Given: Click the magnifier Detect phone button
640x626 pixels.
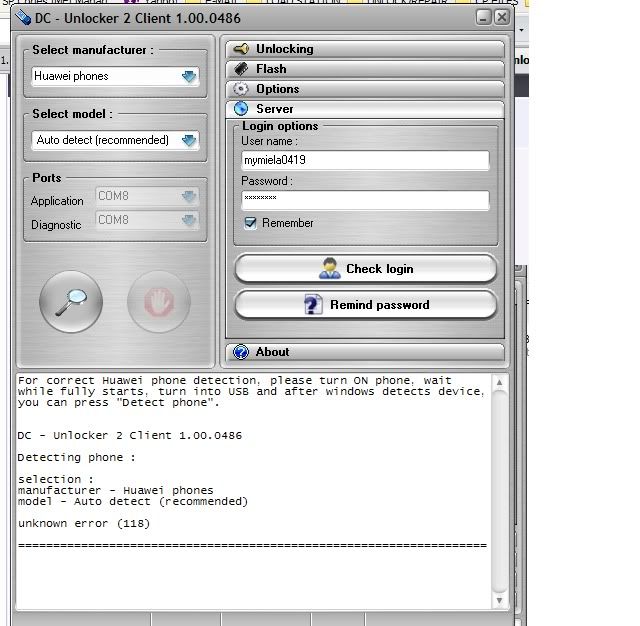Looking at the screenshot, I should click(71, 302).
